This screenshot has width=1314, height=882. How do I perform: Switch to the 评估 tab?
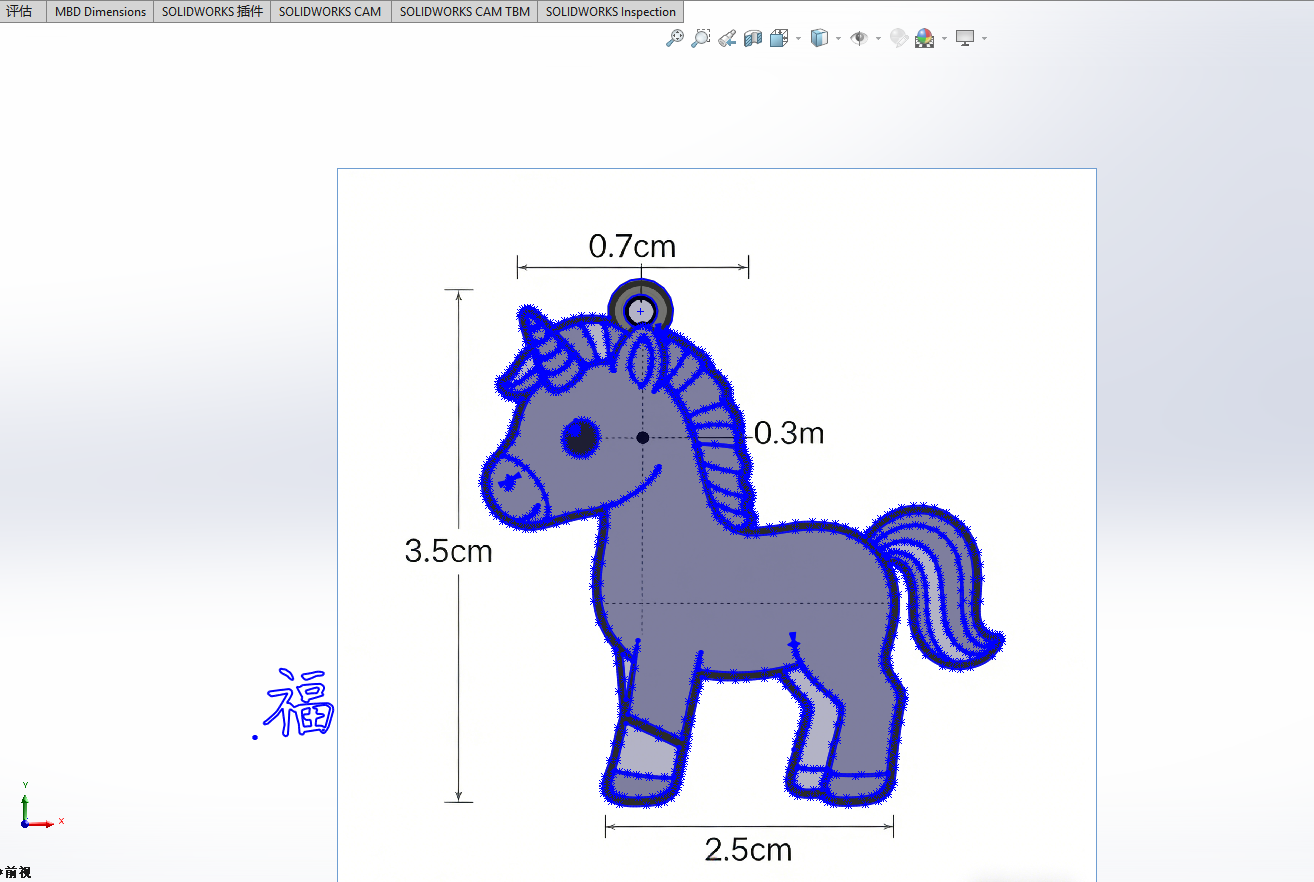(20, 12)
